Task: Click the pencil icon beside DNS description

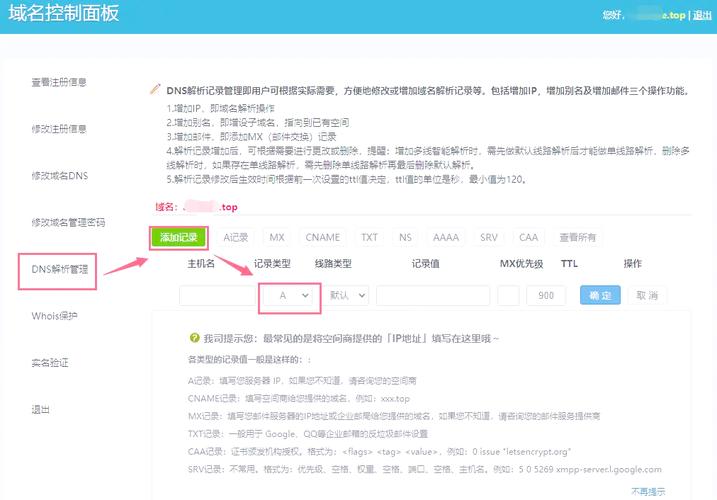Action: [155, 89]
